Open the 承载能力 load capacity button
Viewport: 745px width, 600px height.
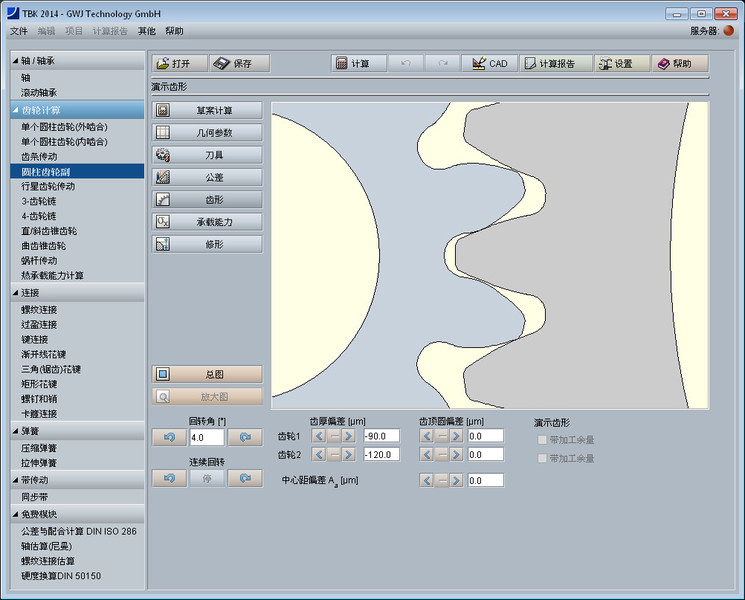208,221
